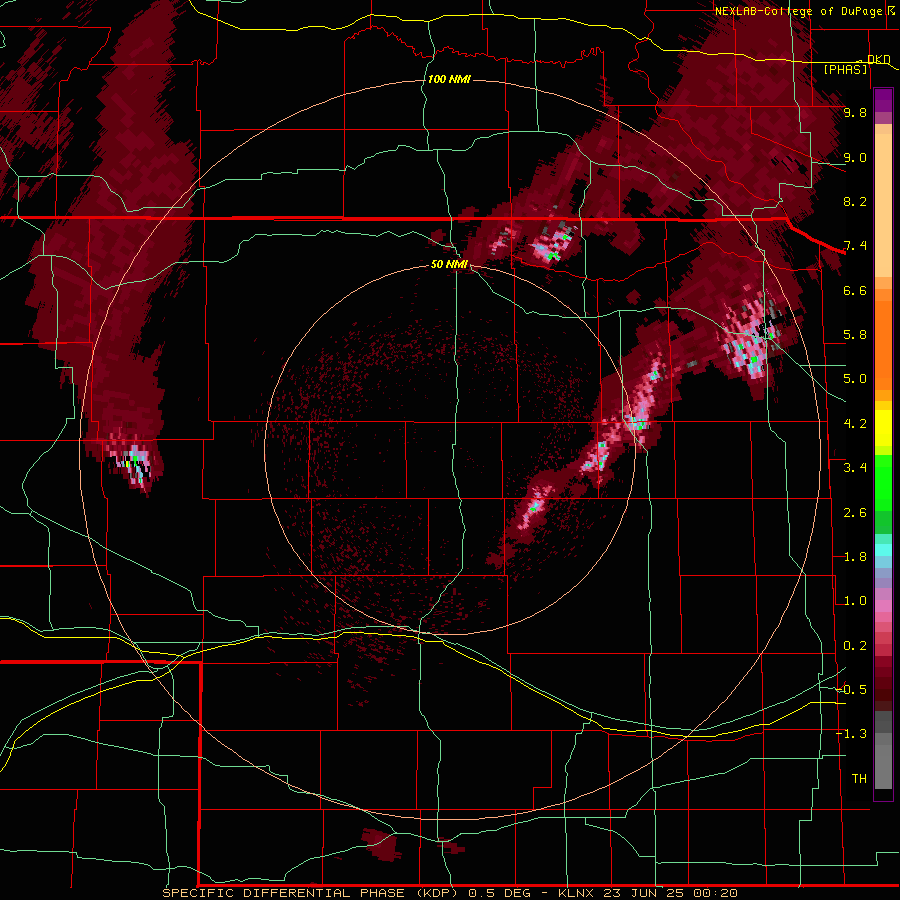Click the NEXLAB arrow logo icon

click(x=891, y=10)
